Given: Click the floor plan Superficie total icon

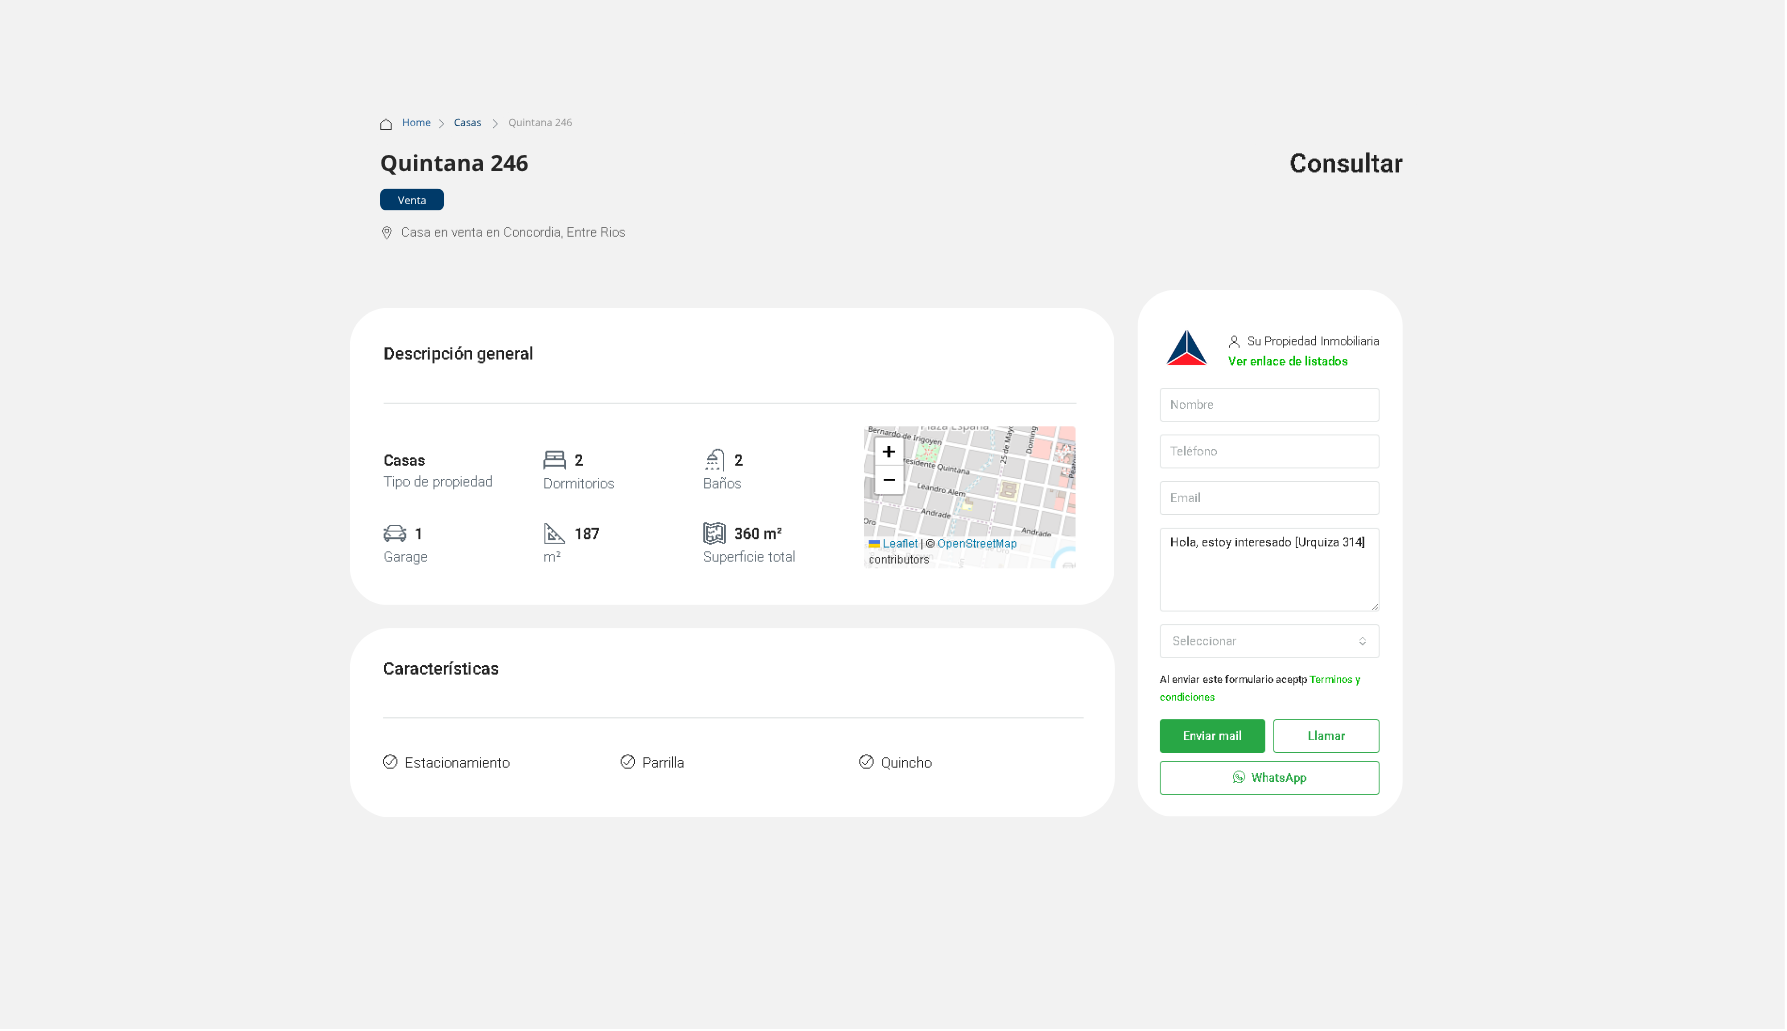Looking at the screenshot, I should [714, 534].
